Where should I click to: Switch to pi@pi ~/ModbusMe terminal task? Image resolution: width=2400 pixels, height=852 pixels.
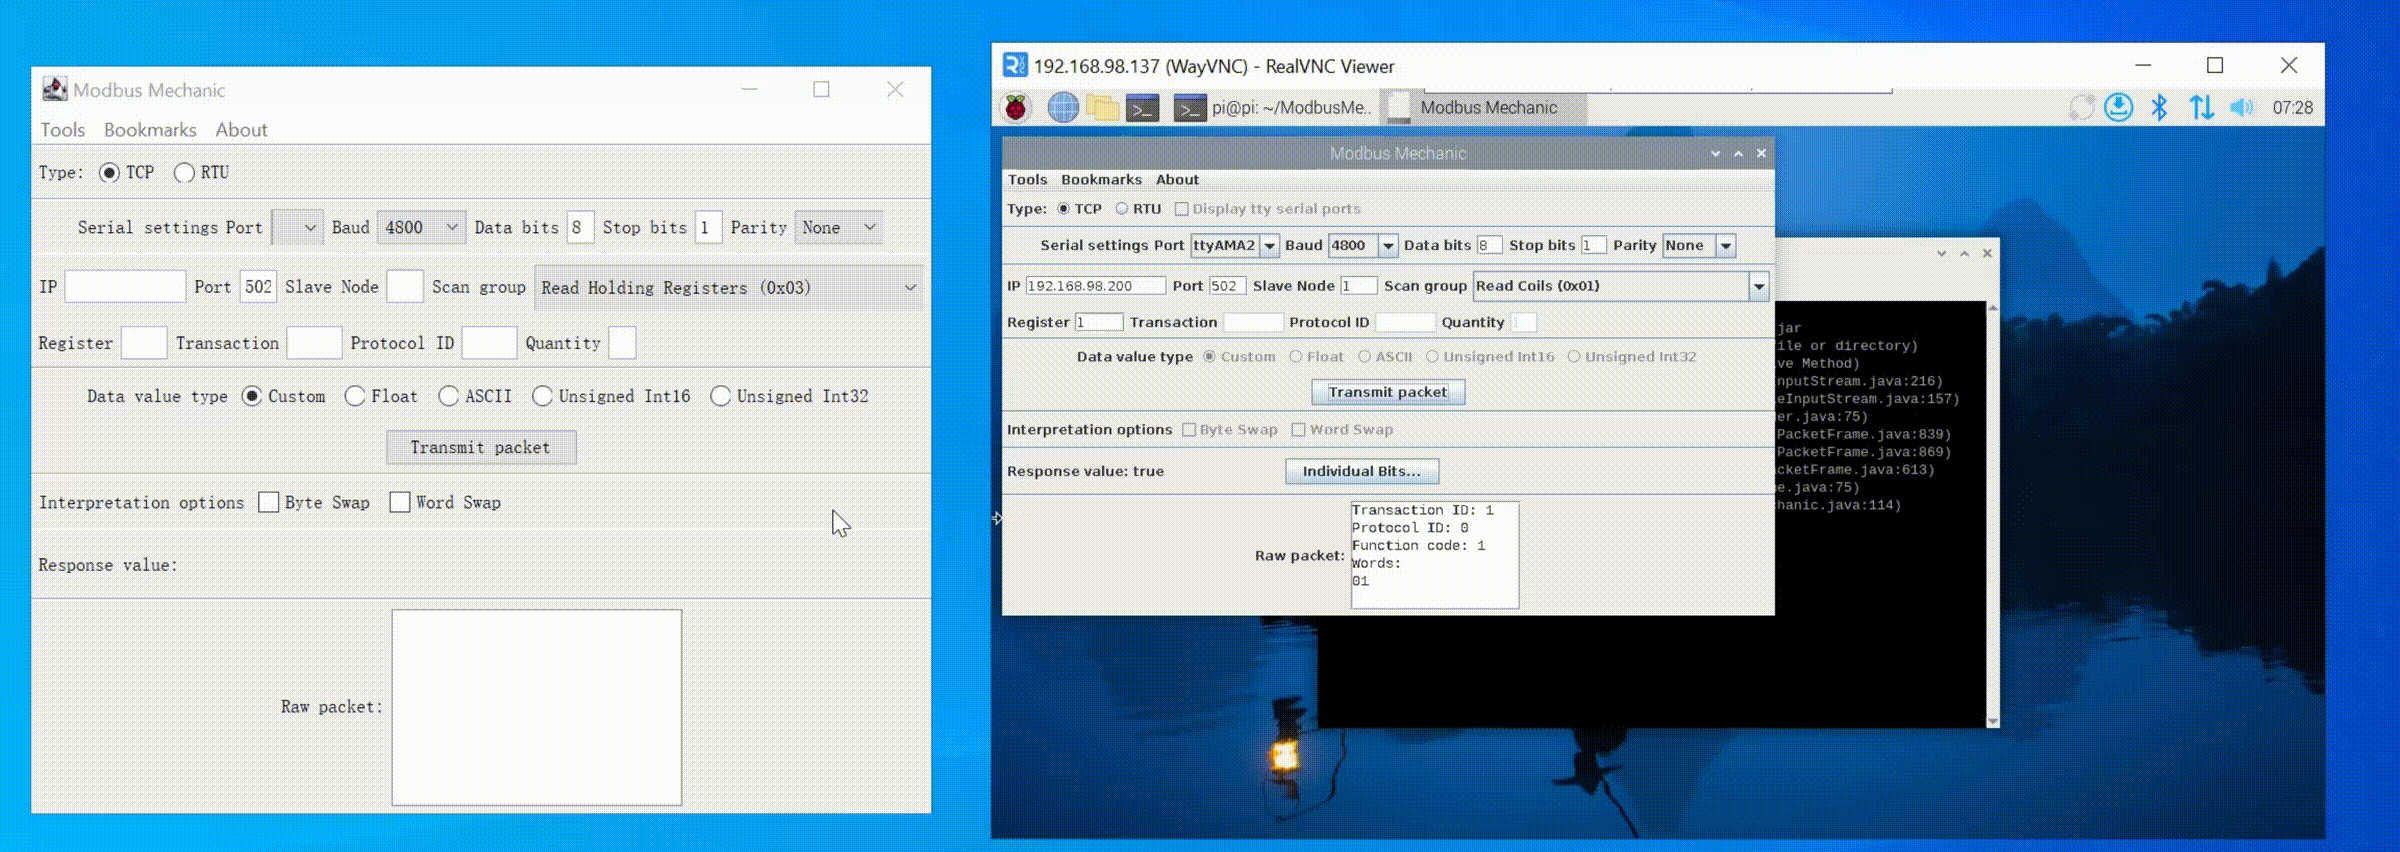pyautogui.click(x=1274, y=107)
